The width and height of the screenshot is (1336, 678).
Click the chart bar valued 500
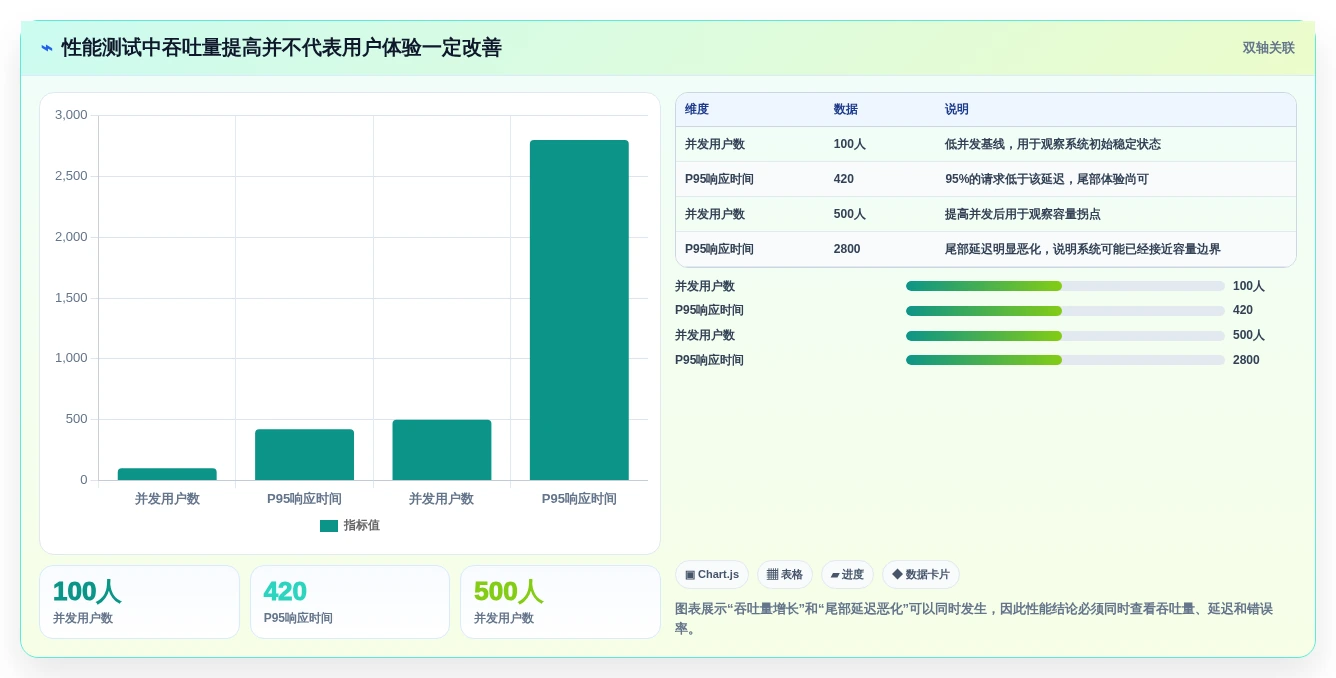click(442, 450)
